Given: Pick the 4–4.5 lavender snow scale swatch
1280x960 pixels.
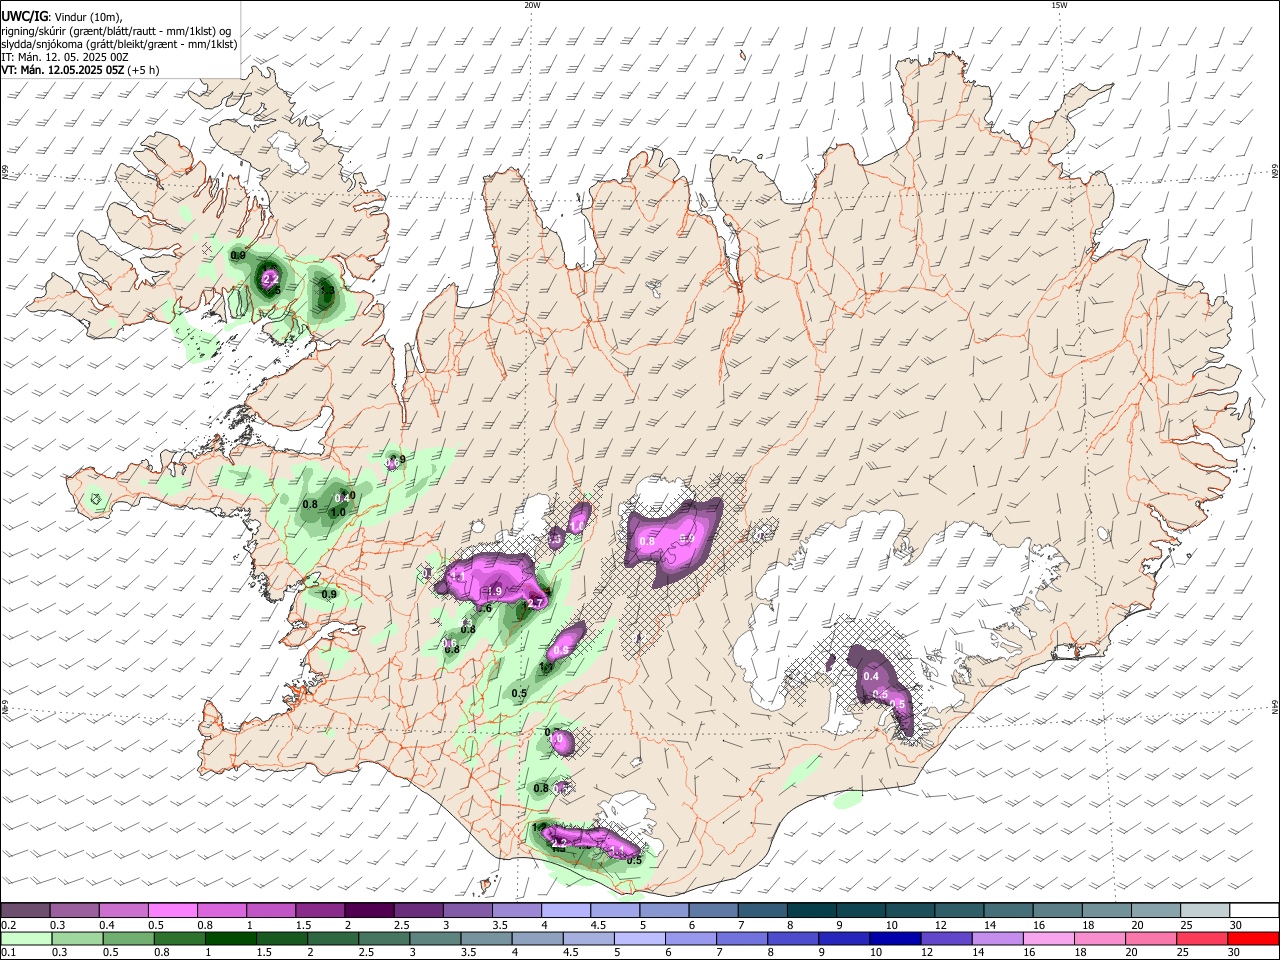Looking at the screenshot, I should (x=564, y=910).
